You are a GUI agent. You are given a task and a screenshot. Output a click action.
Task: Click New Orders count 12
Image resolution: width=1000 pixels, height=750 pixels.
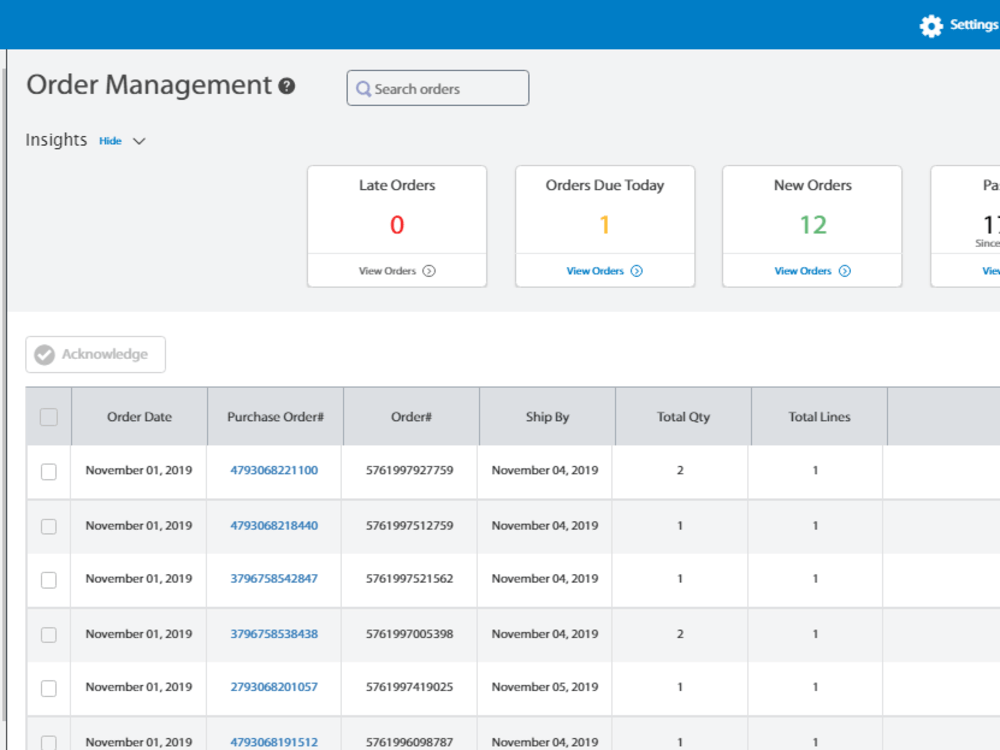[813, 224]
